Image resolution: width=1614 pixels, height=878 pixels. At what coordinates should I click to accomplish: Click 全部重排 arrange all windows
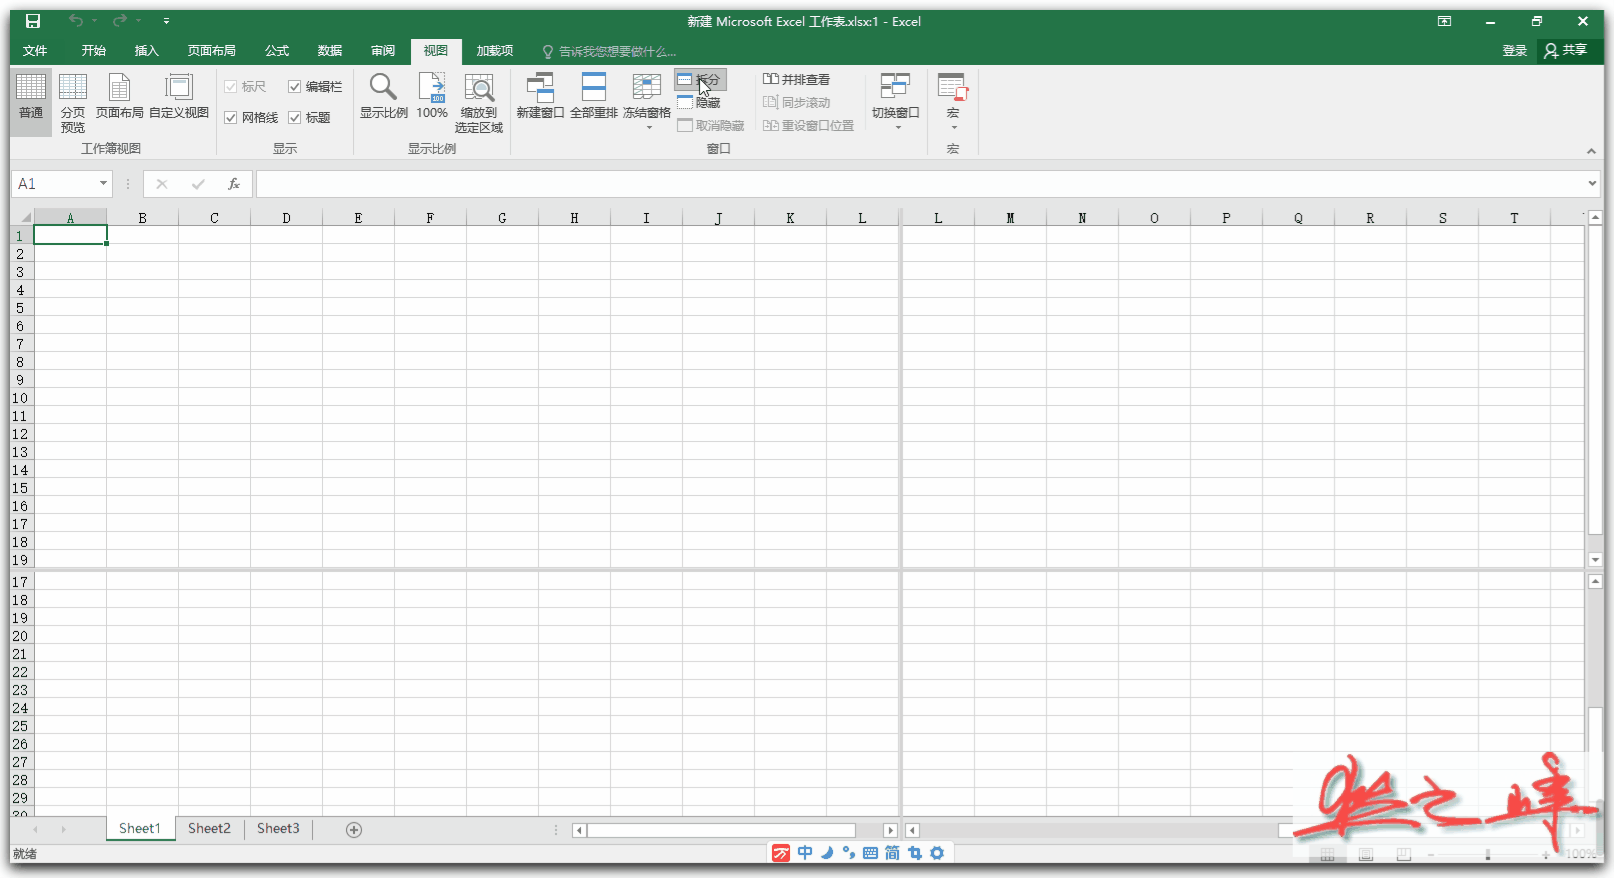click(594, 97)
